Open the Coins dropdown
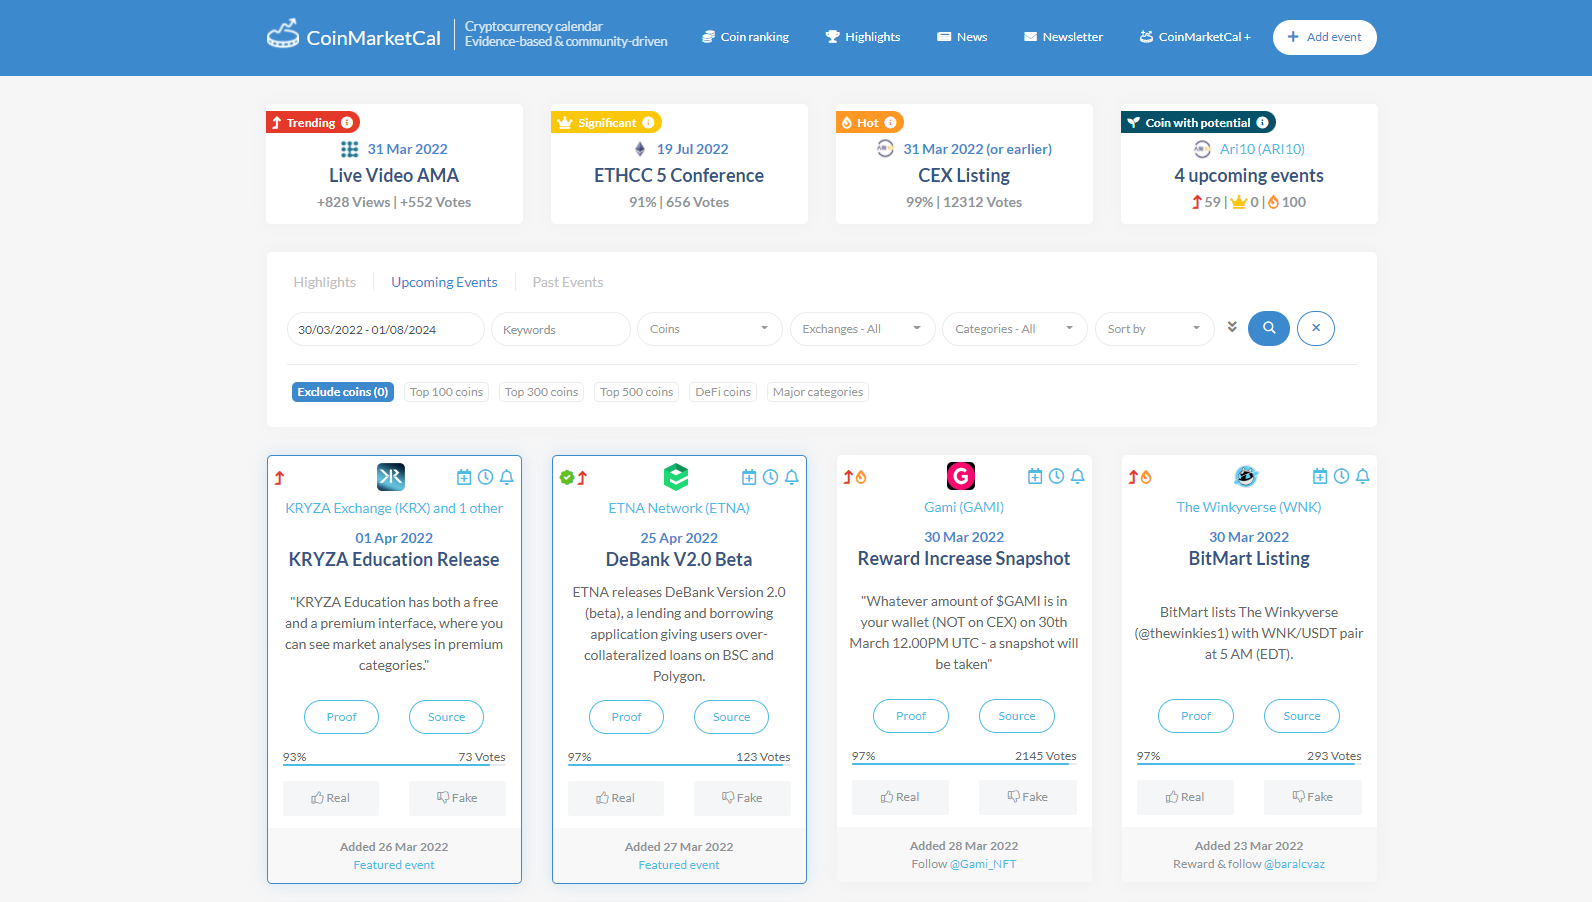 710,329
